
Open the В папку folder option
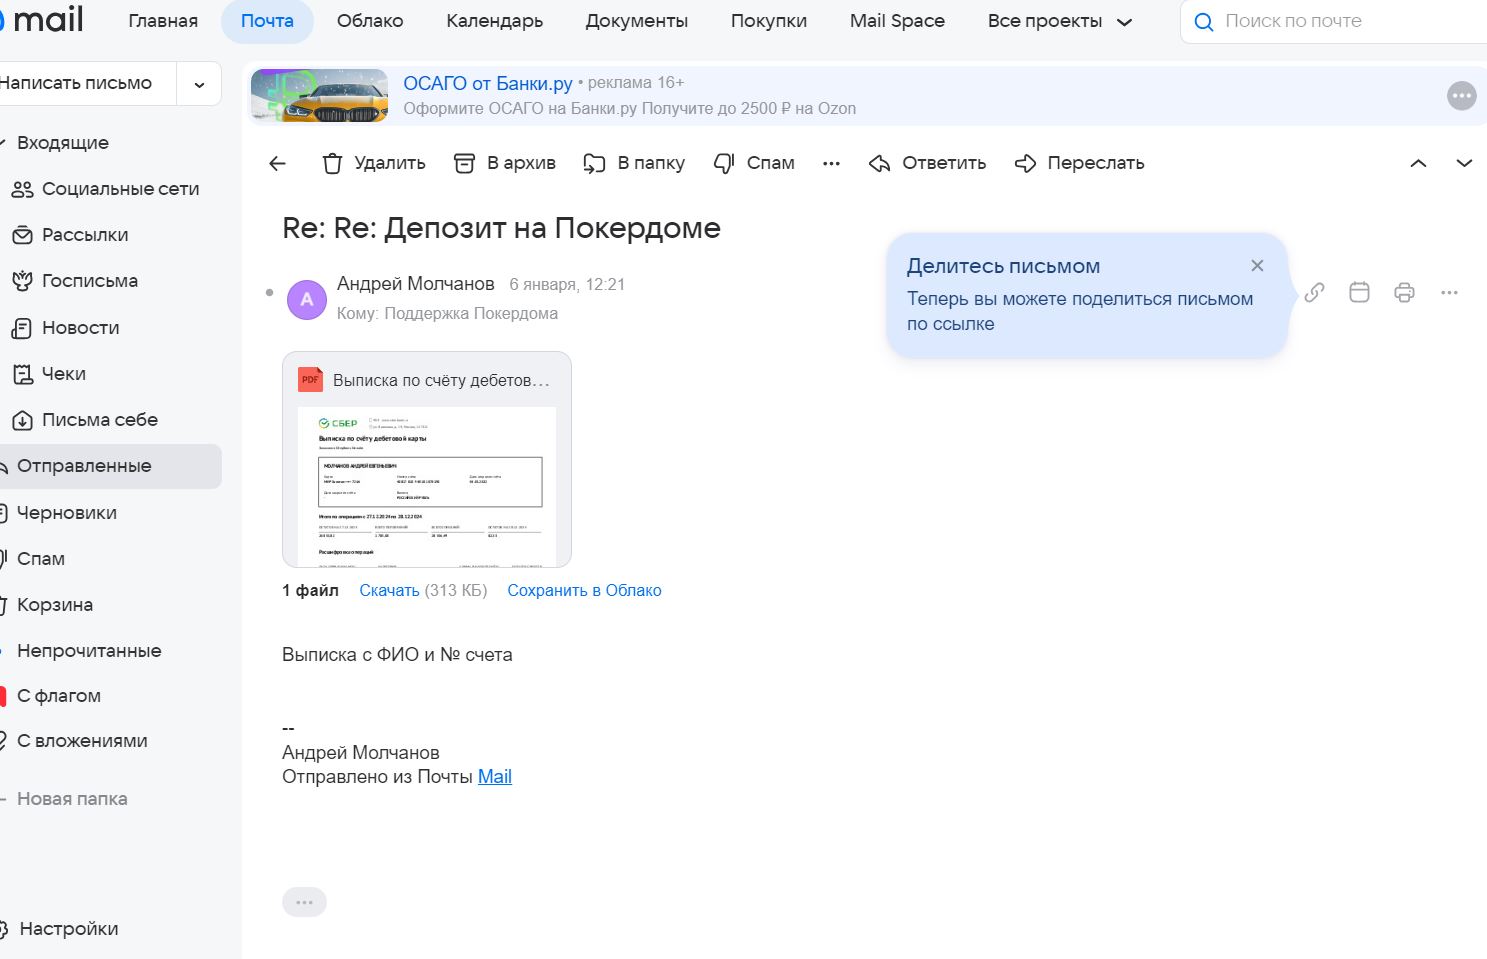pos(634,163)
